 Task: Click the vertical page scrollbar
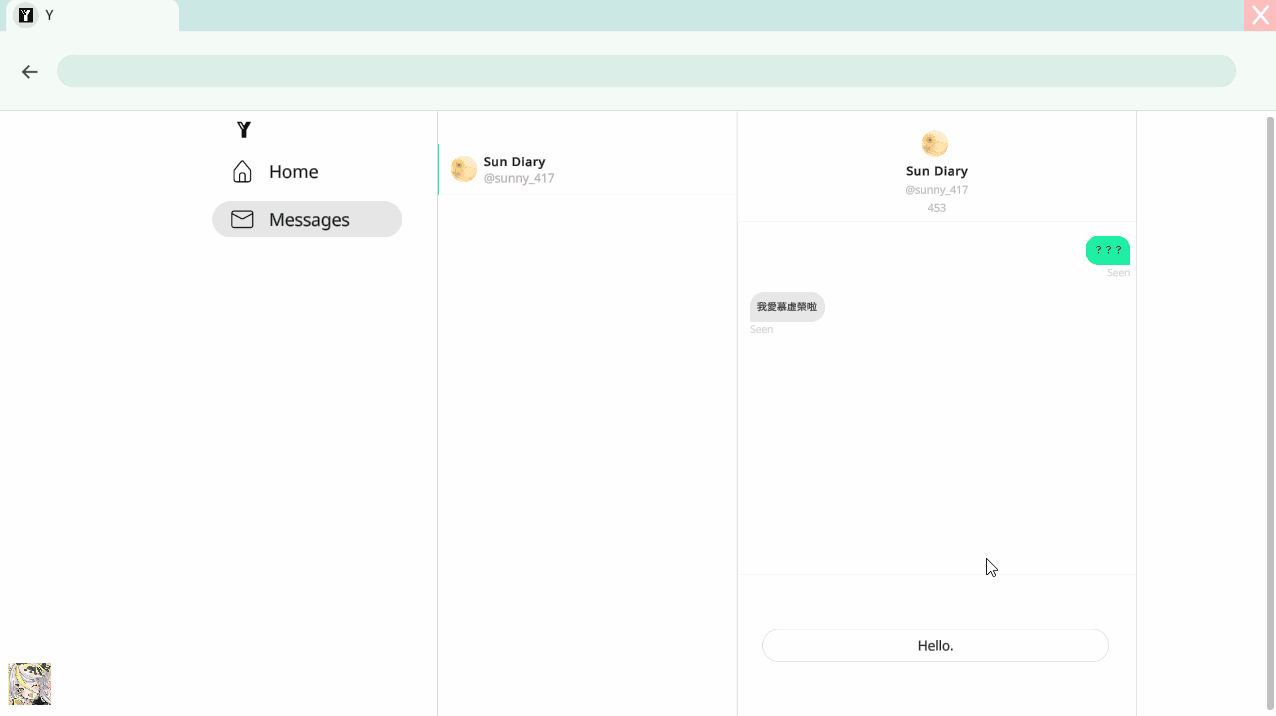1270,410
